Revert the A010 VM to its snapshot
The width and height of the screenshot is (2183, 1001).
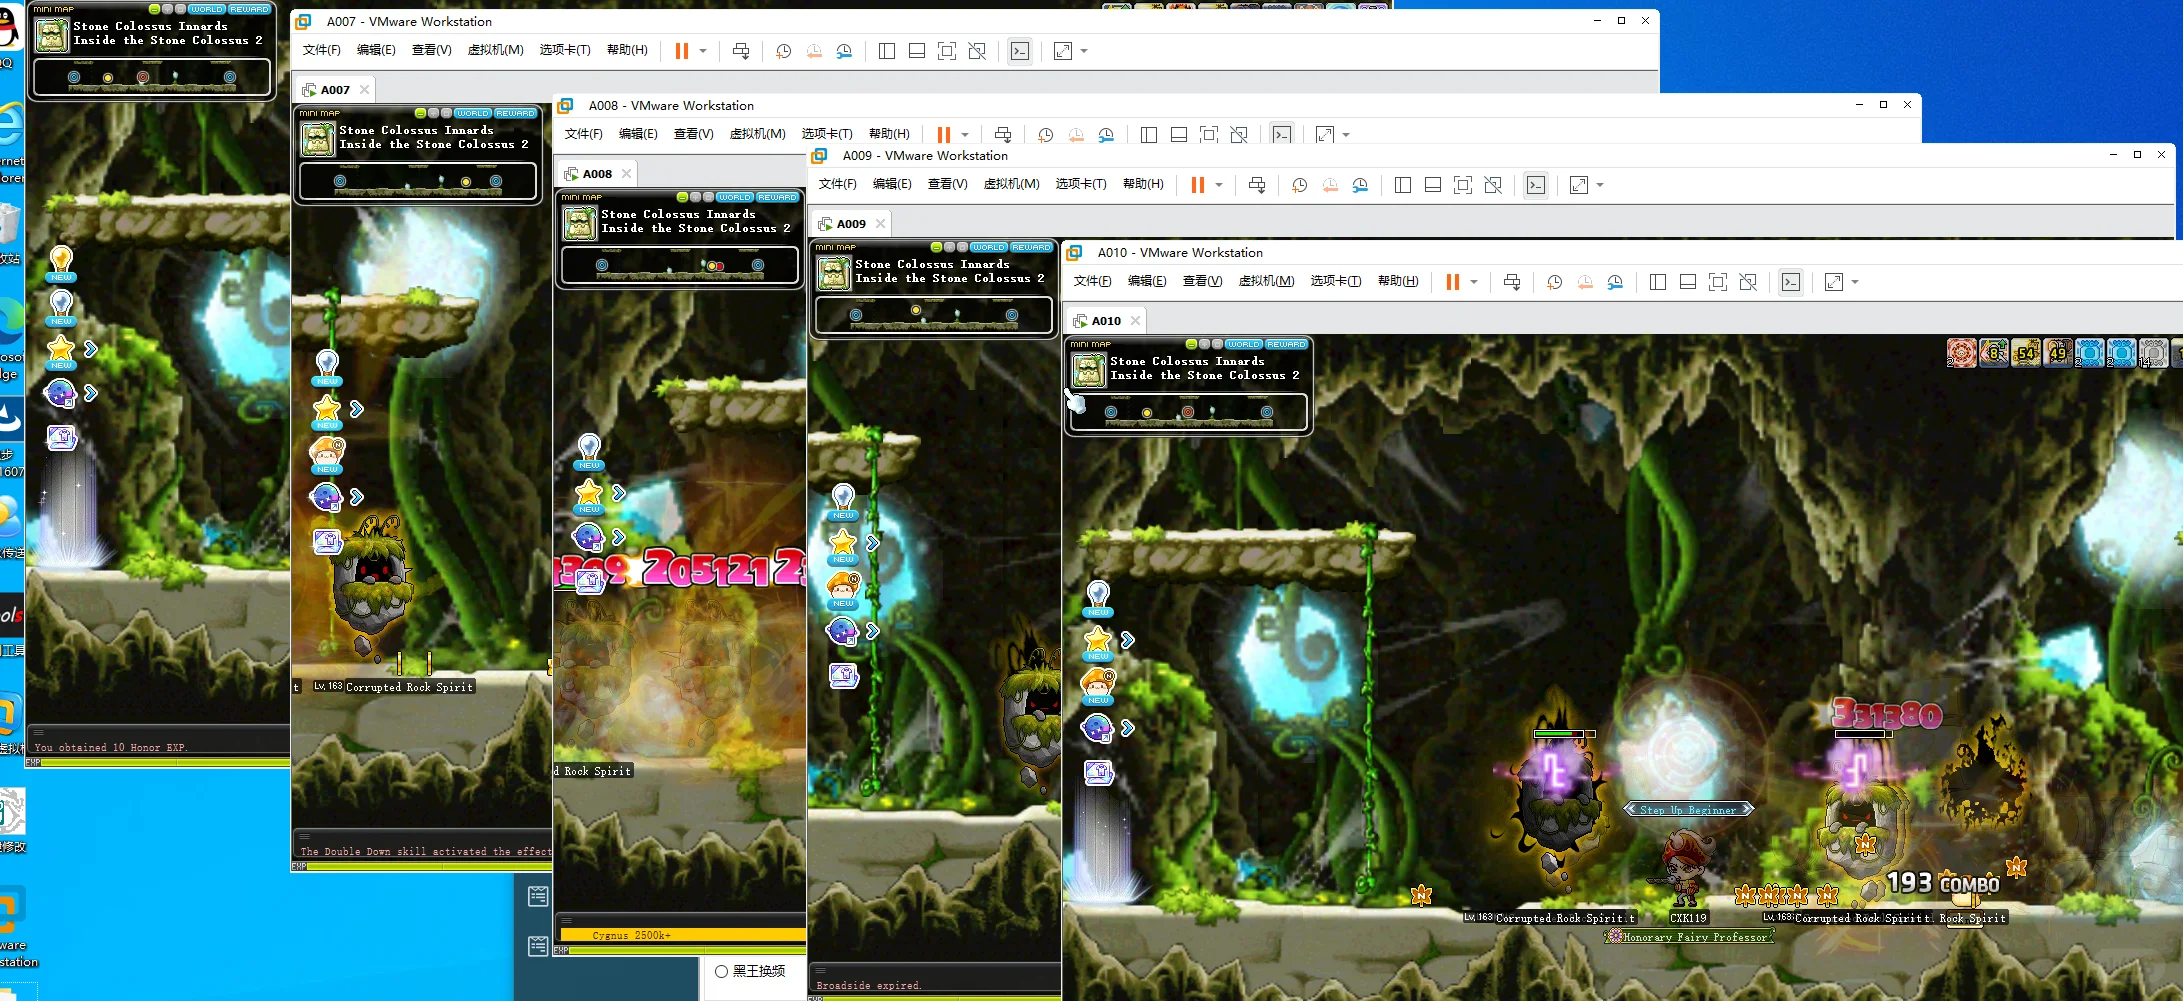click(1585, 282)
